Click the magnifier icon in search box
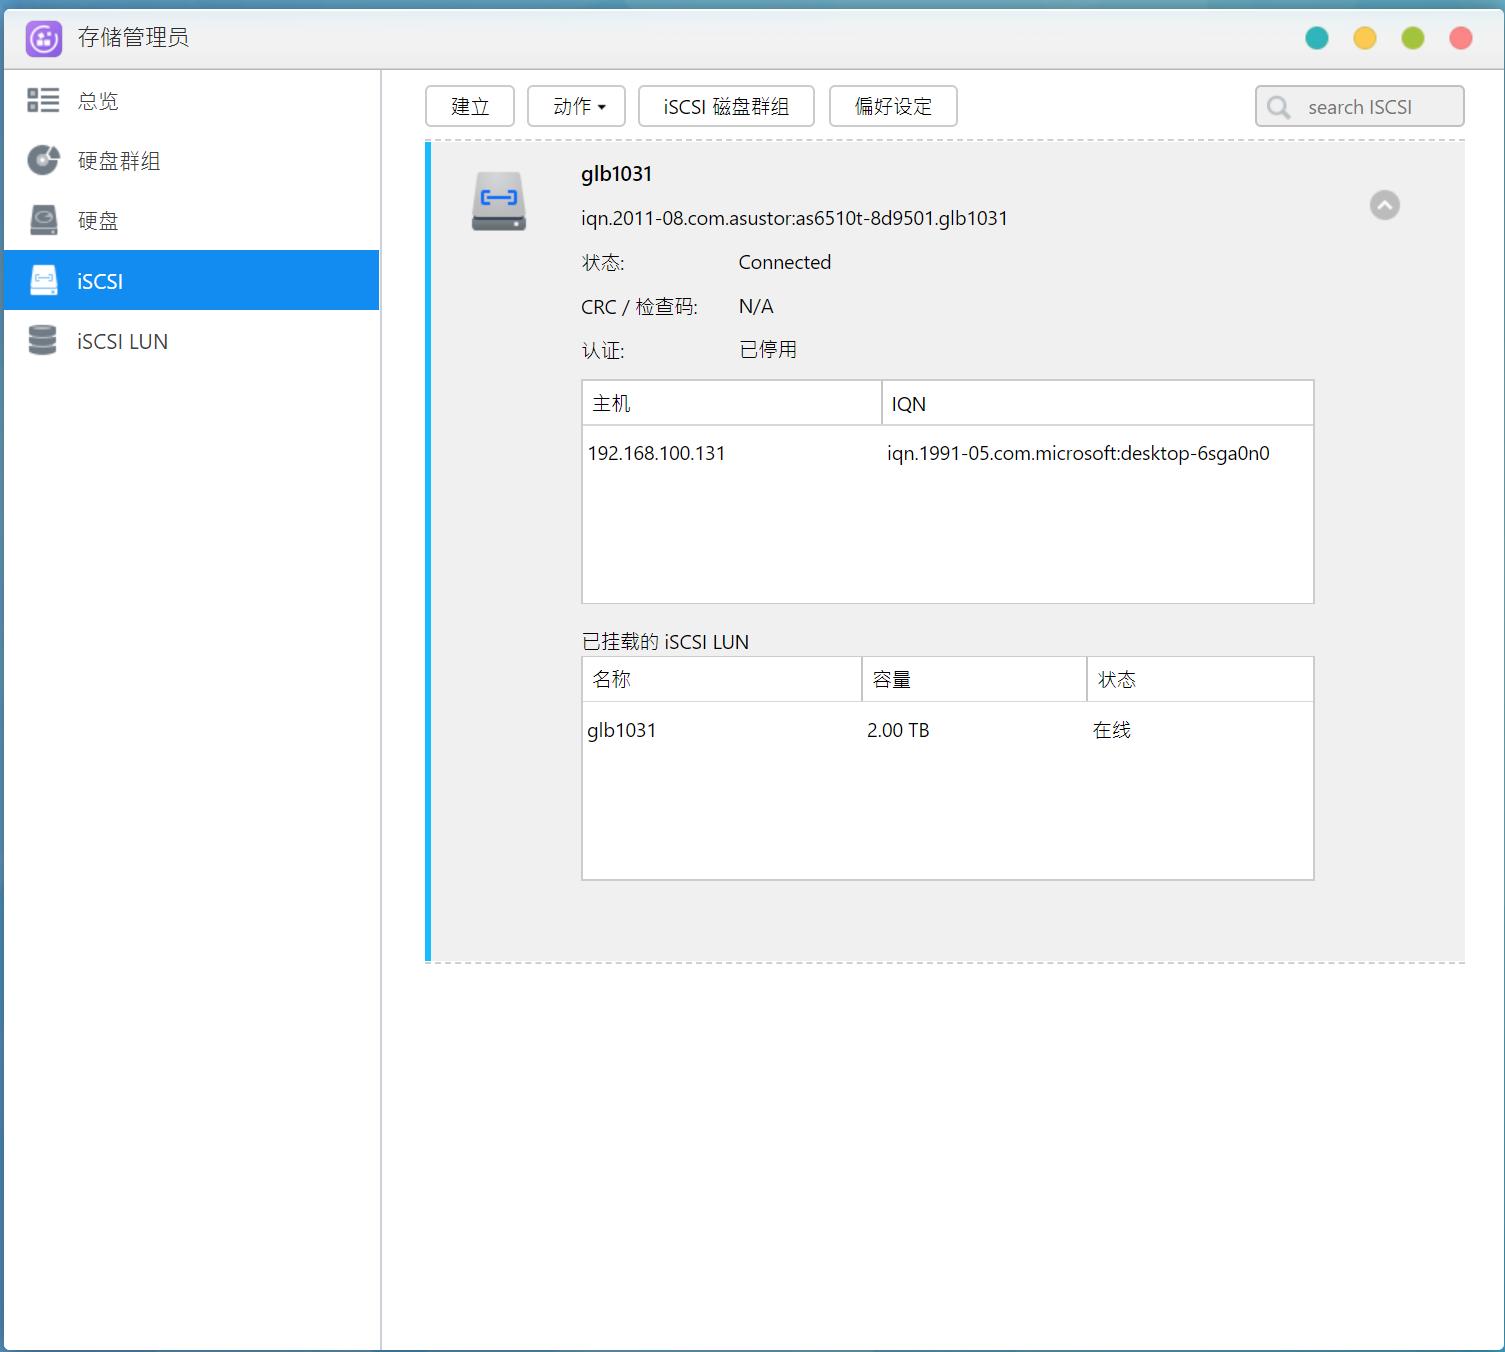Viewport: 1505px width, 1352px height. point(1278,107)
